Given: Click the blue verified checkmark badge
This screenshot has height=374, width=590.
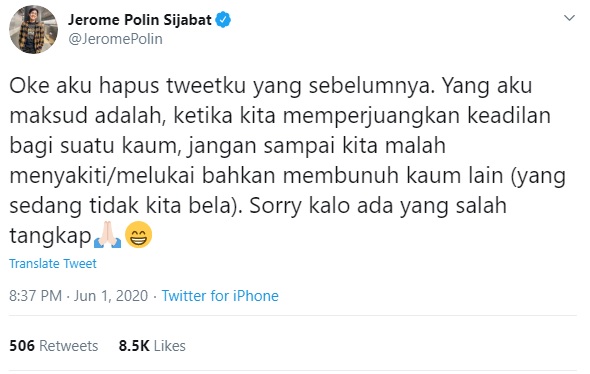Looking at the screenshot, I should (x=223, y=20).
